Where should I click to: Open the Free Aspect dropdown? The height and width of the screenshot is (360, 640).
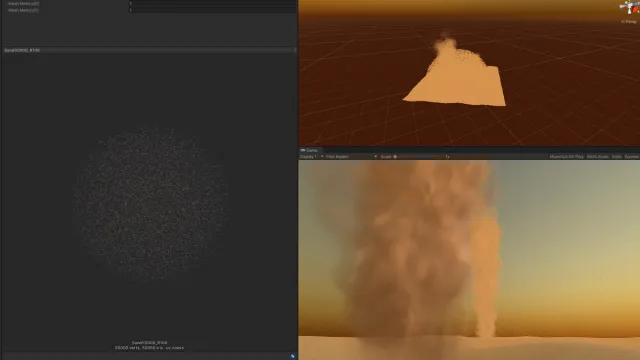pos(351,157)
